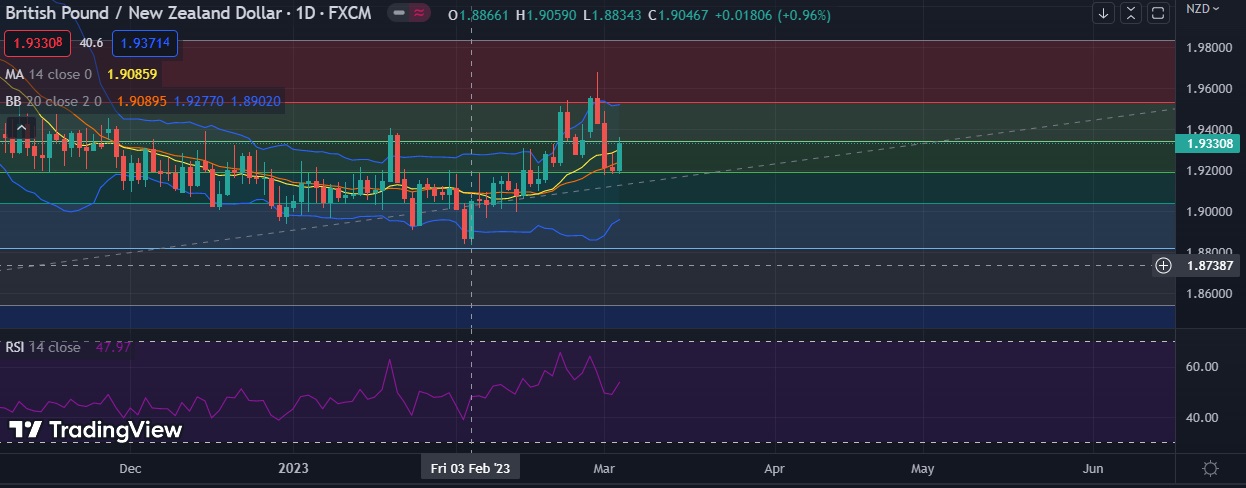
Task: Open the NZD currency dropdown
Action: coord(1201,9)
